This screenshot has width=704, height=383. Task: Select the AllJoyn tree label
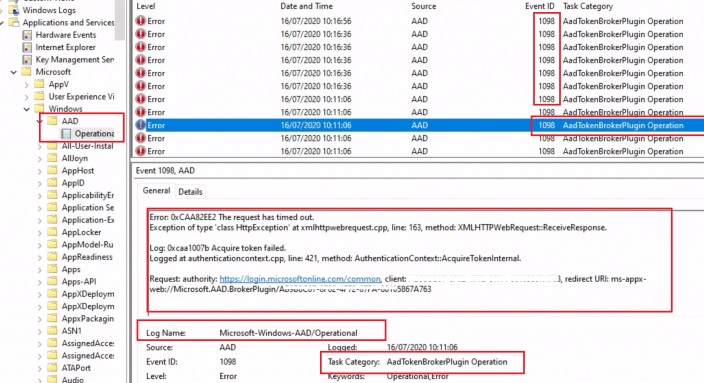click(x=75, y=158)
